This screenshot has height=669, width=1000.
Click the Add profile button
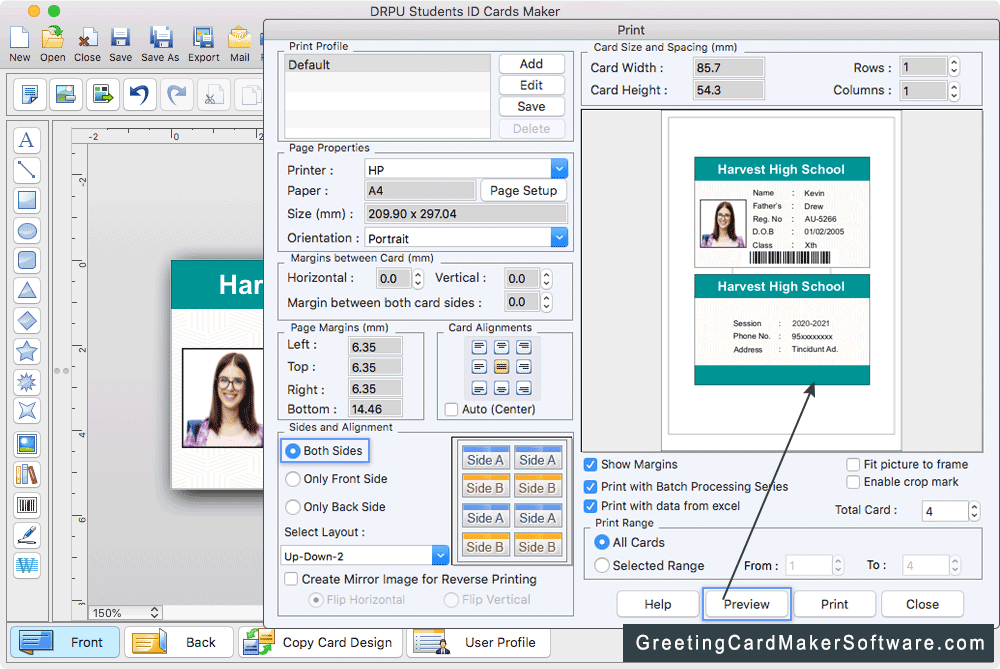(x=531, y=64)
